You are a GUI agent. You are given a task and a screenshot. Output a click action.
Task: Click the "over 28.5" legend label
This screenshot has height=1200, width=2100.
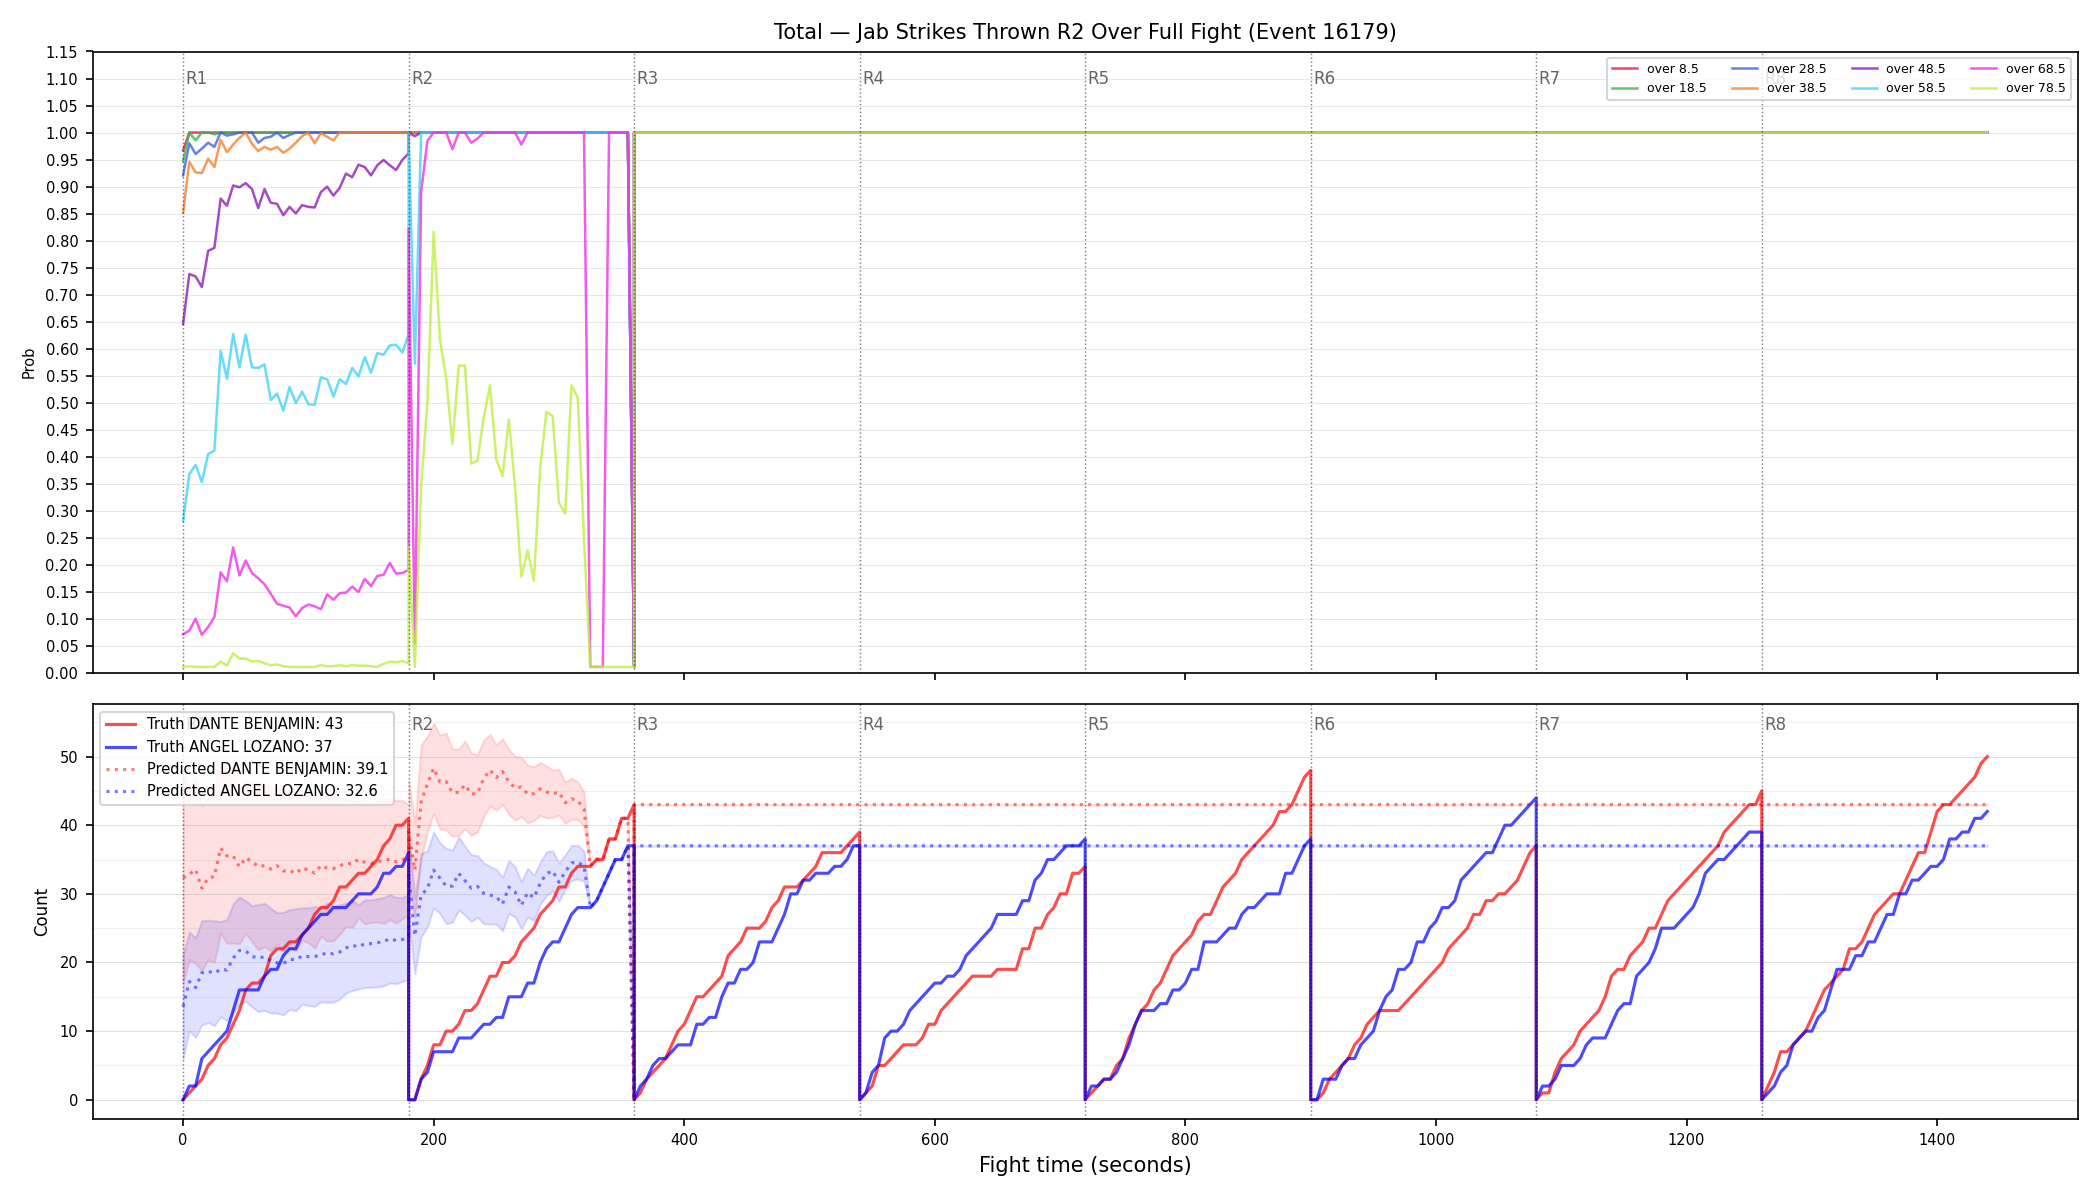pos(1796,69)
